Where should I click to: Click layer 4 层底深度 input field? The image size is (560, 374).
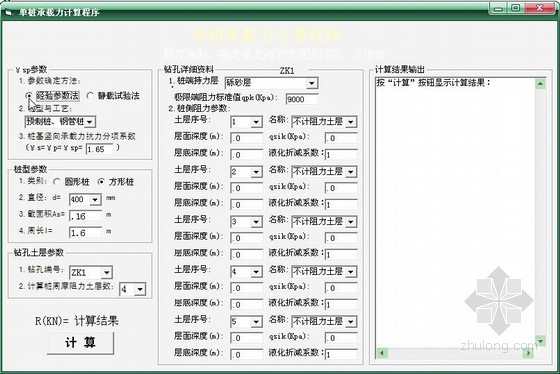point(246,305)
